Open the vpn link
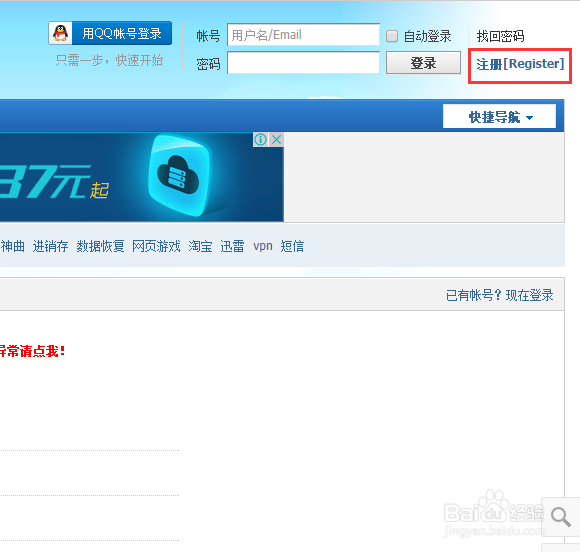This screenshot has height=552, width=580. pyautogui.click(x=263, y=246)
